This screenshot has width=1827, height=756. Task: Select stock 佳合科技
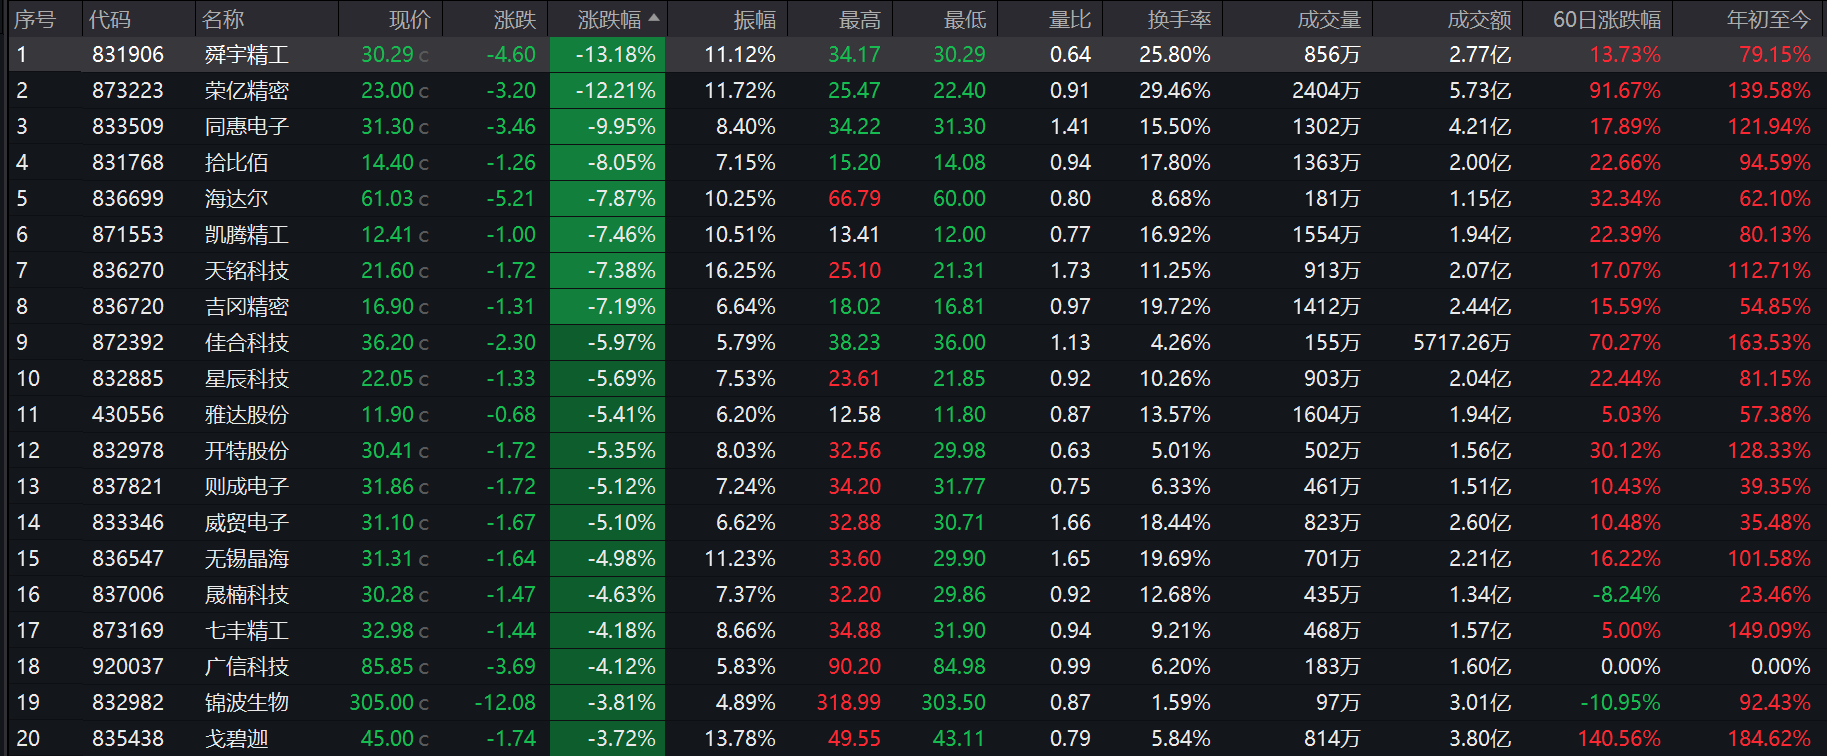[247, 343]
